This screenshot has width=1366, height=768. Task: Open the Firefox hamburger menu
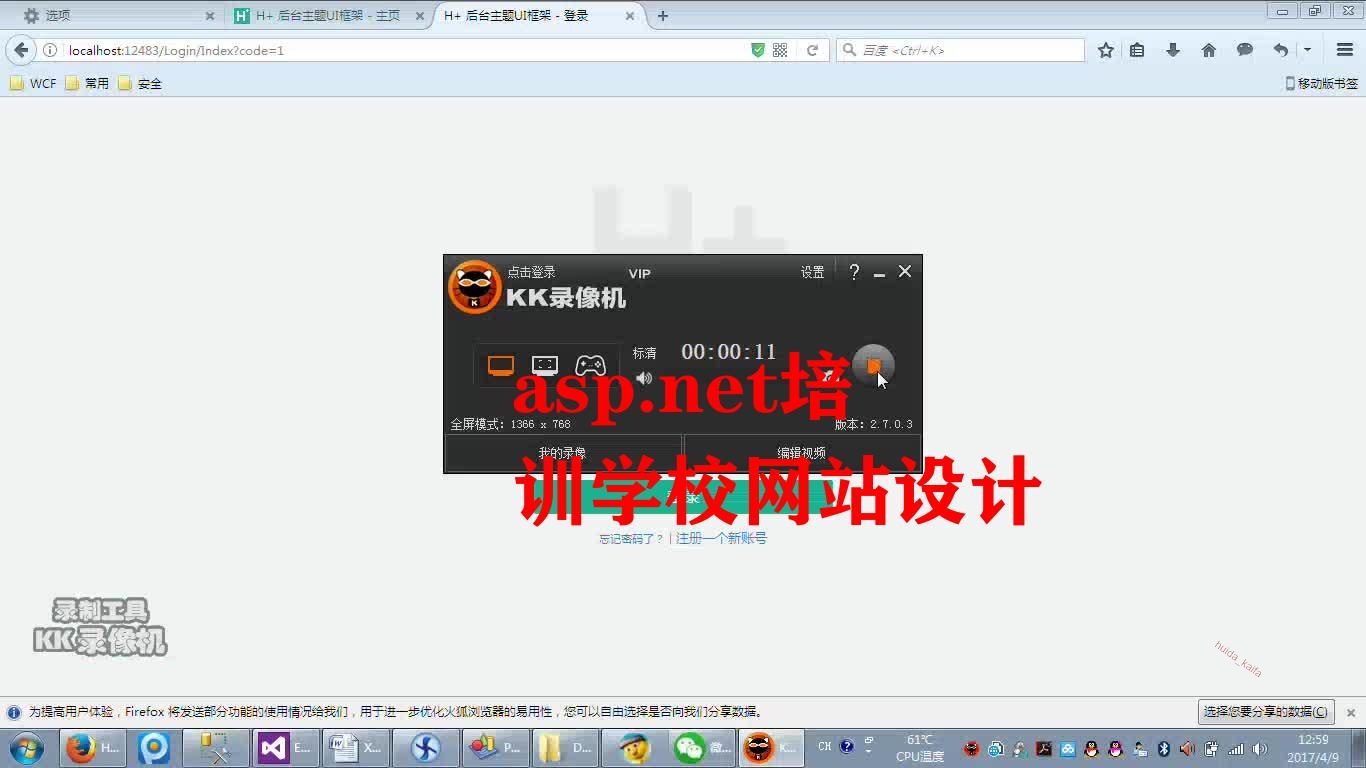coord(1344,49)
